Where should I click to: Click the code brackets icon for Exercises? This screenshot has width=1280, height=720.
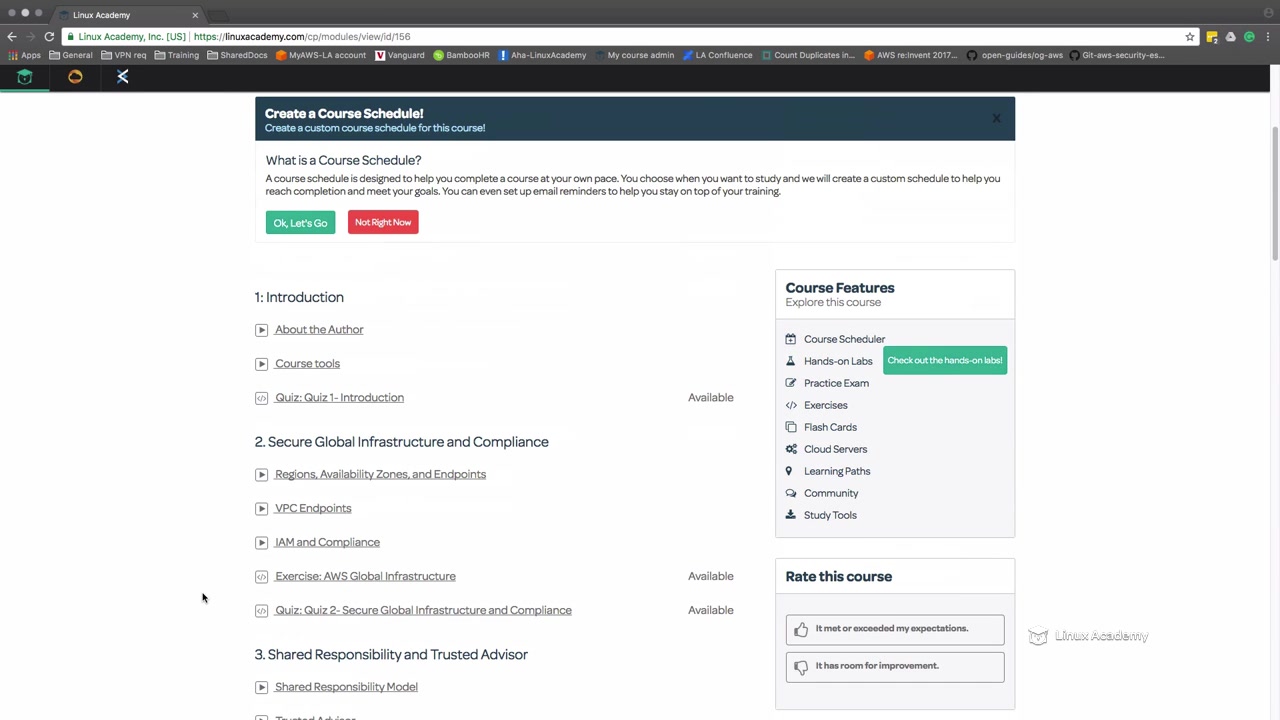pos(791,405)
